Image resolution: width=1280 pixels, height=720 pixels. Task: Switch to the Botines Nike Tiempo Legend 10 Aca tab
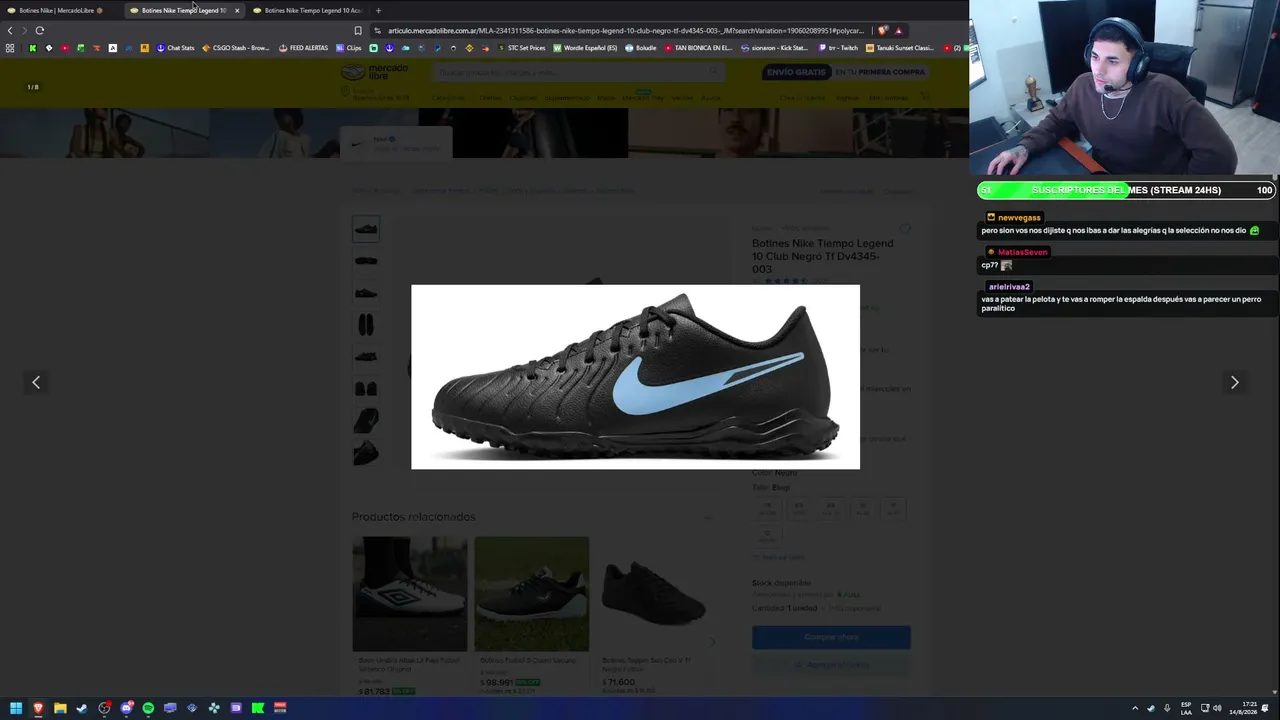click(x=307, y=10)
